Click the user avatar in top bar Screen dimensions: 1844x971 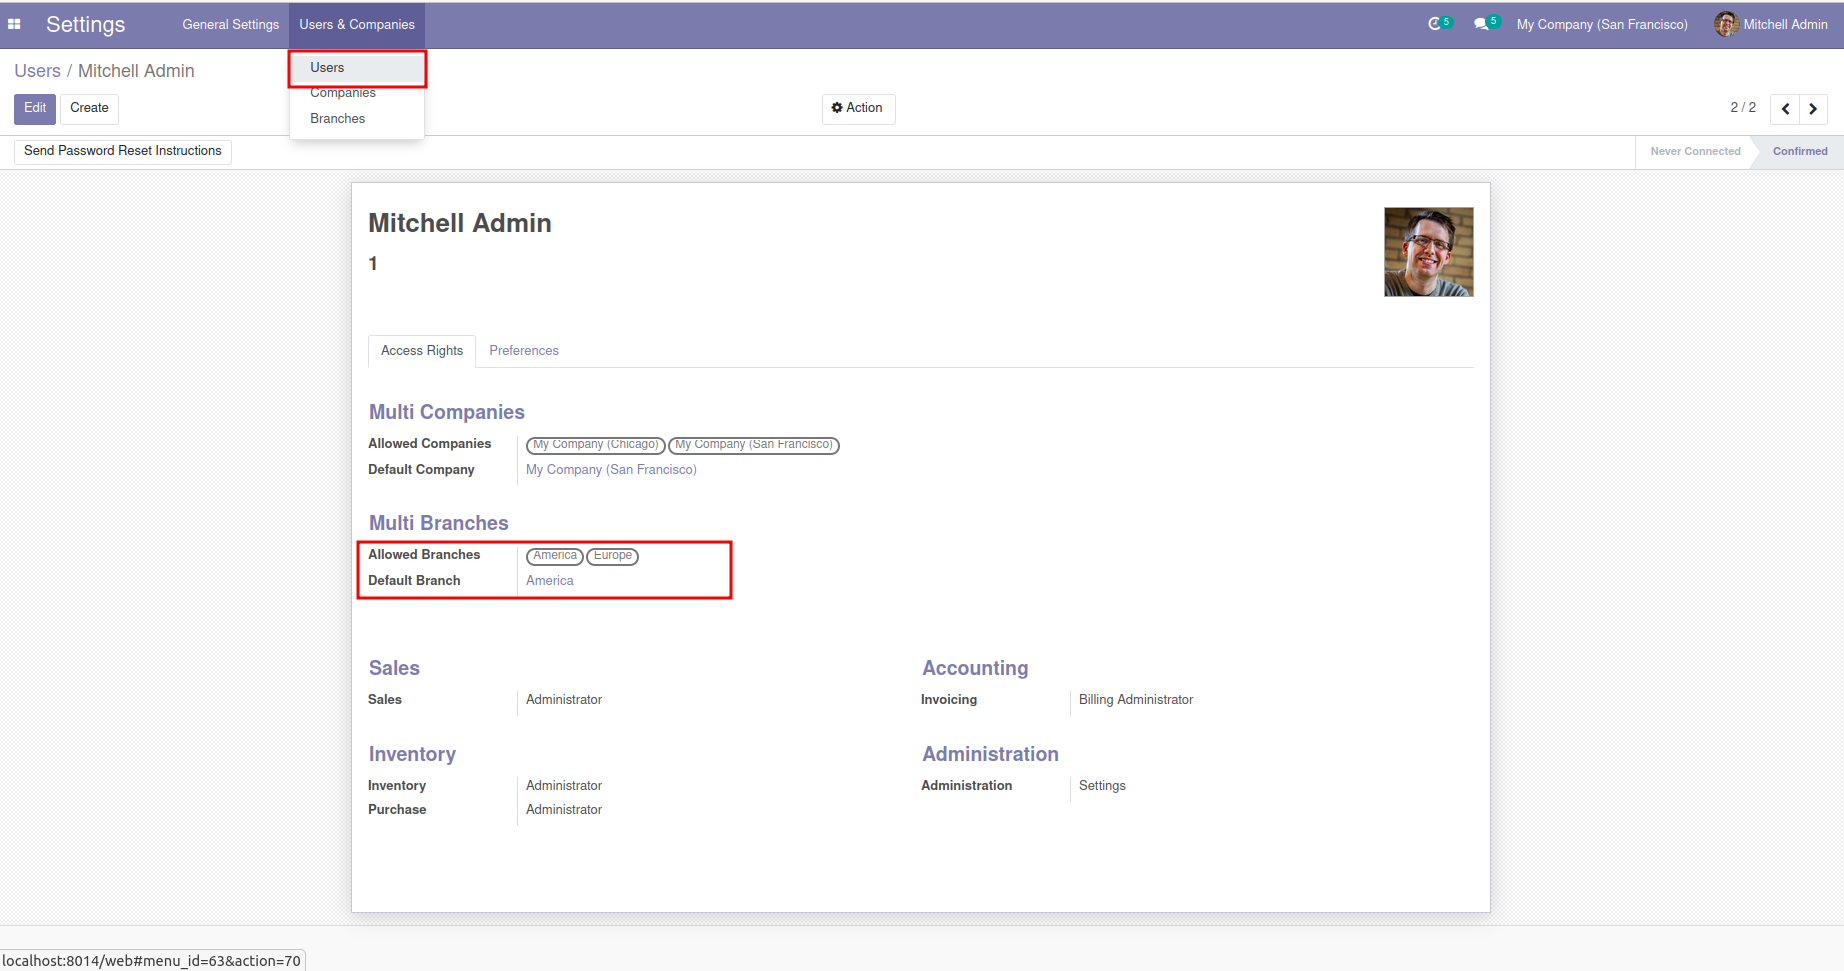(1725, 24)
